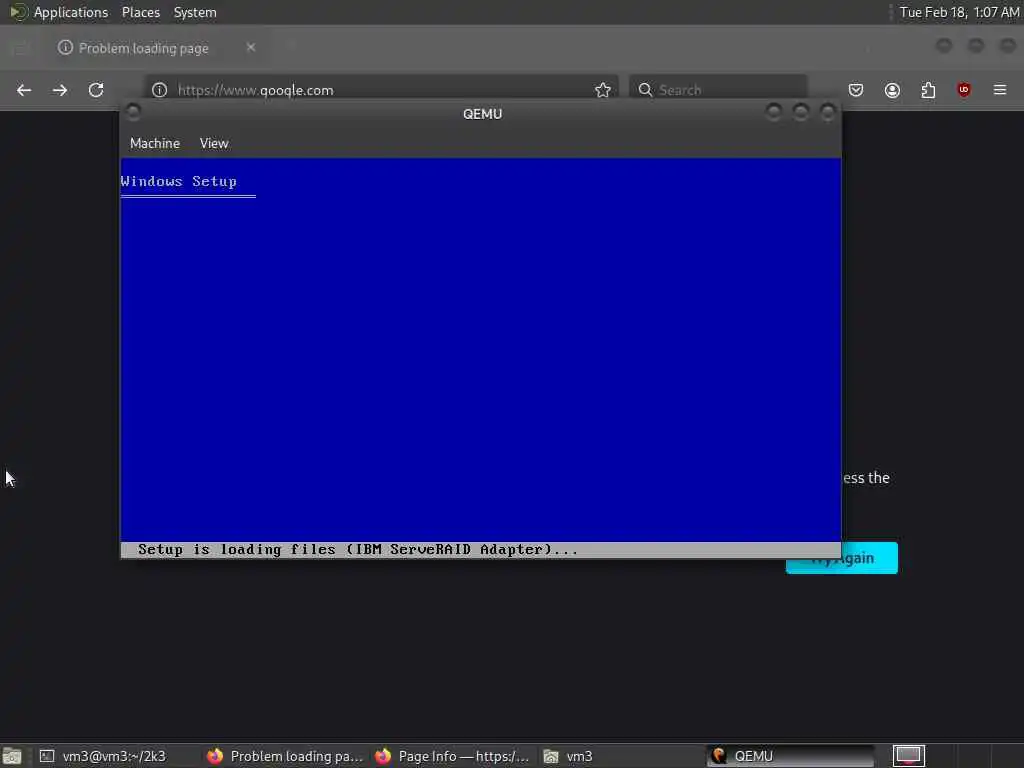The image size is (1024, 768).
Task: Close the Problem loading page tab
Action: (251, 47)
